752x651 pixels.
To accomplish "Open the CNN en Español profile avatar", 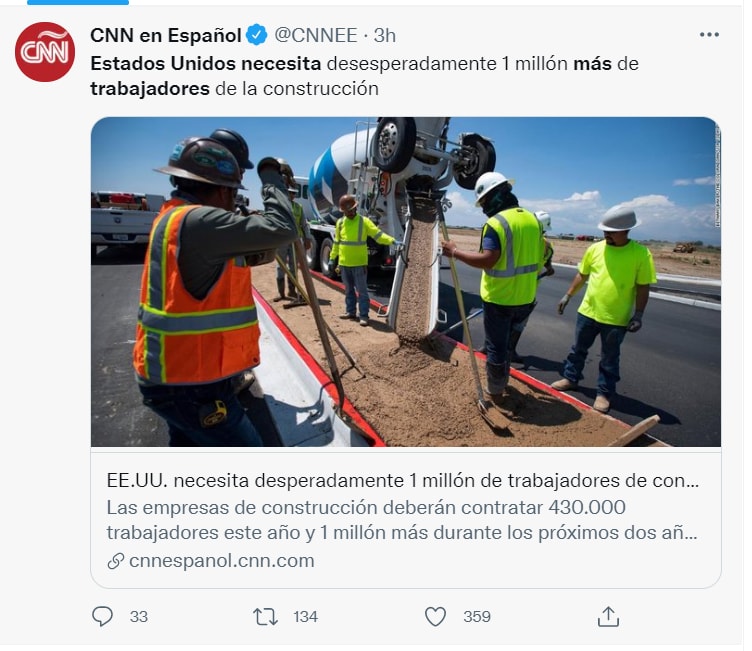I will pyautogui.click(x=45, y=52).
